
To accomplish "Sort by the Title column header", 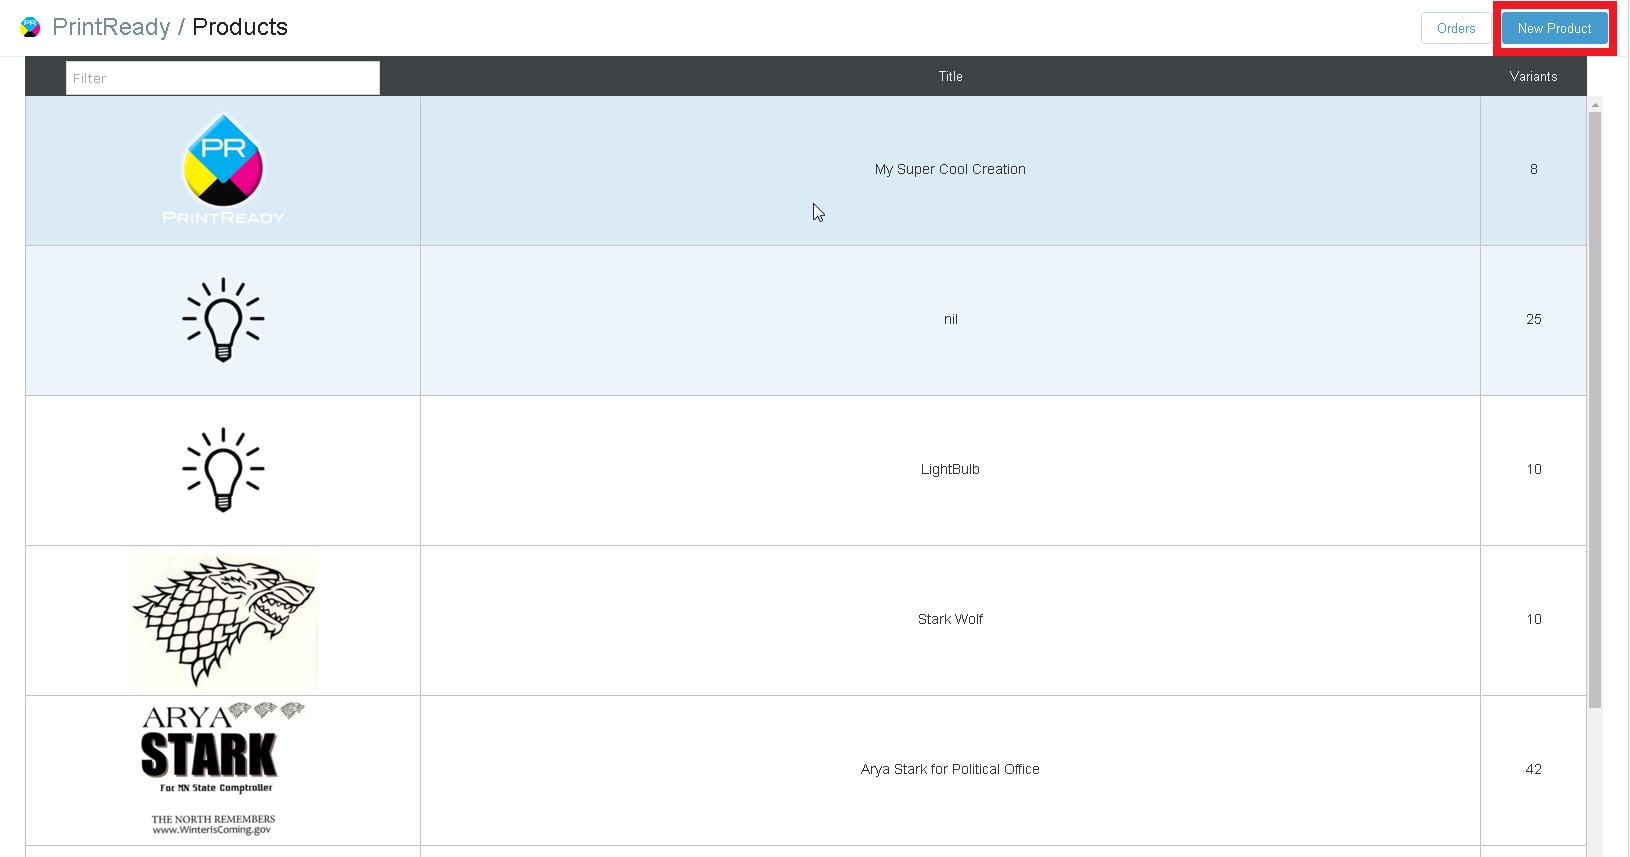I will 950,76.
